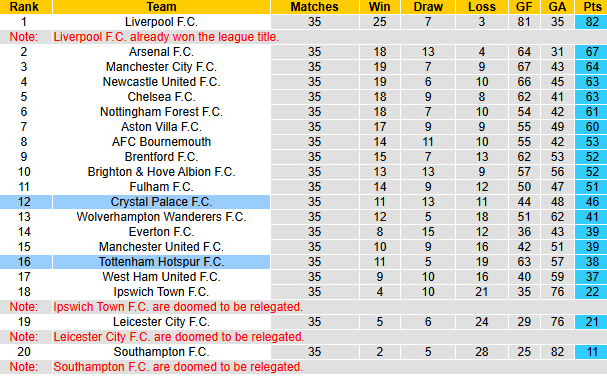Click Newcastle United F.C. team name
607x376 pixels.
161,82
